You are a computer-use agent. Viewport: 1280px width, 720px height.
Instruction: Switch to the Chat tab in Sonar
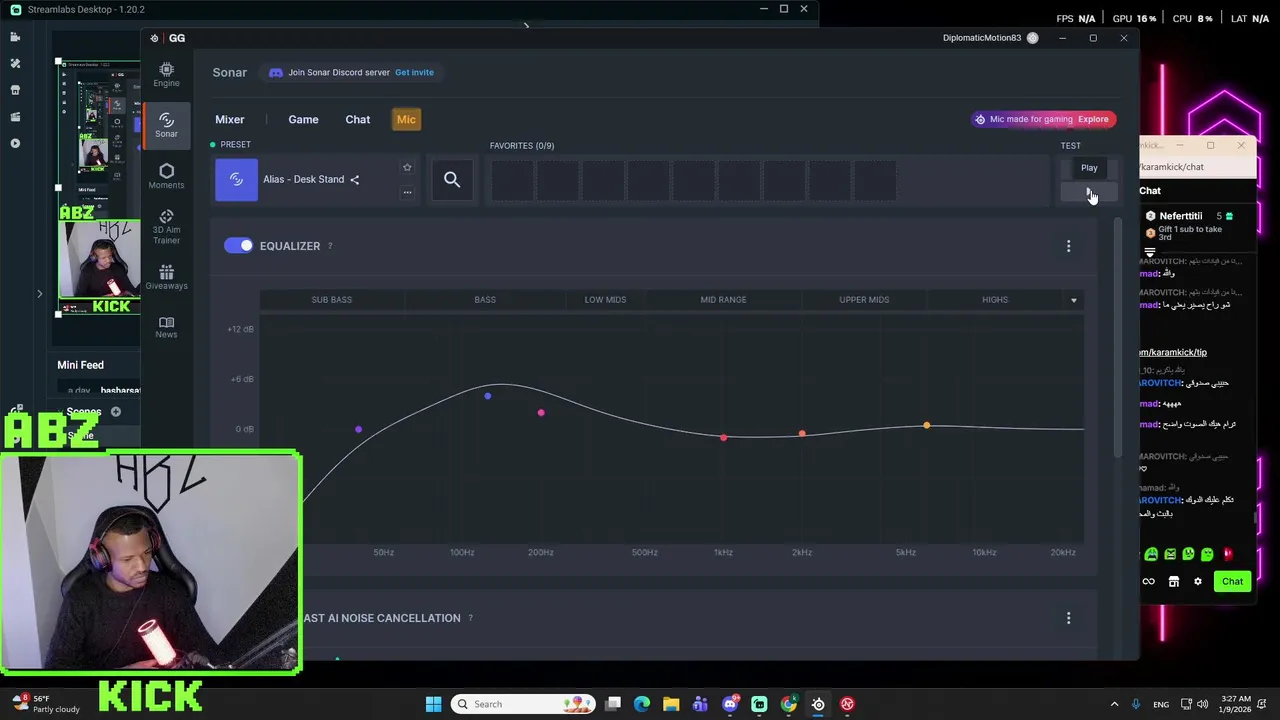(358, 120)
